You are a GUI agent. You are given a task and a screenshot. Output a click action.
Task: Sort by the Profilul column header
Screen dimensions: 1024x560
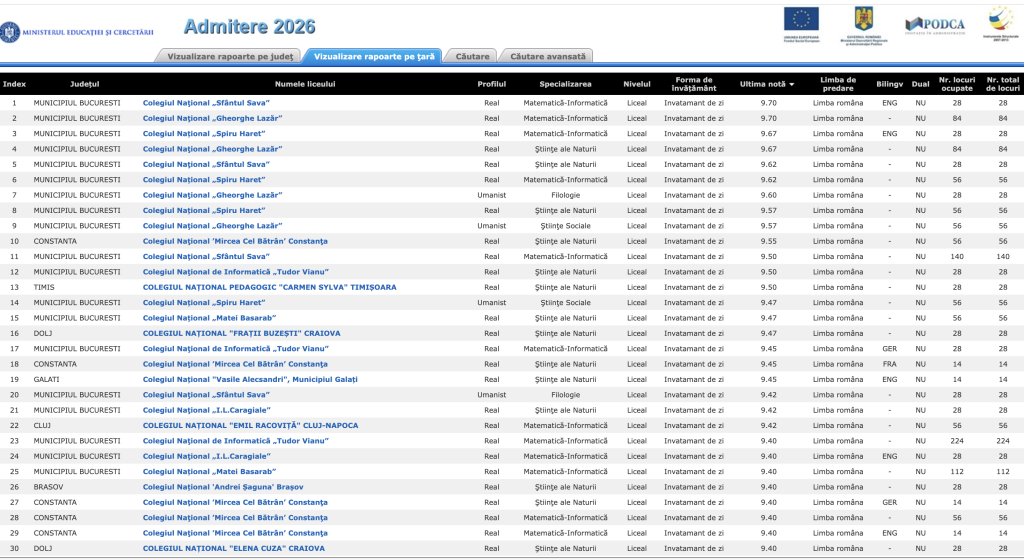coord(492,84)
